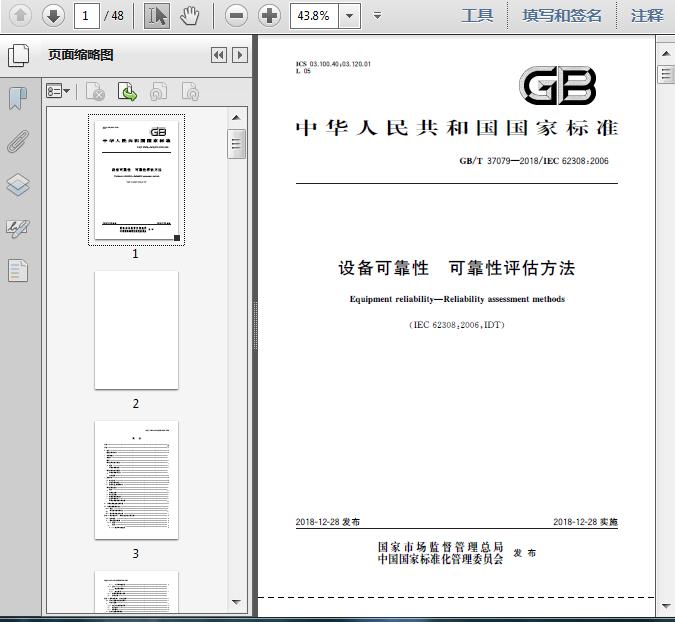Activate the text selection cursor tool

coord(157,15)
